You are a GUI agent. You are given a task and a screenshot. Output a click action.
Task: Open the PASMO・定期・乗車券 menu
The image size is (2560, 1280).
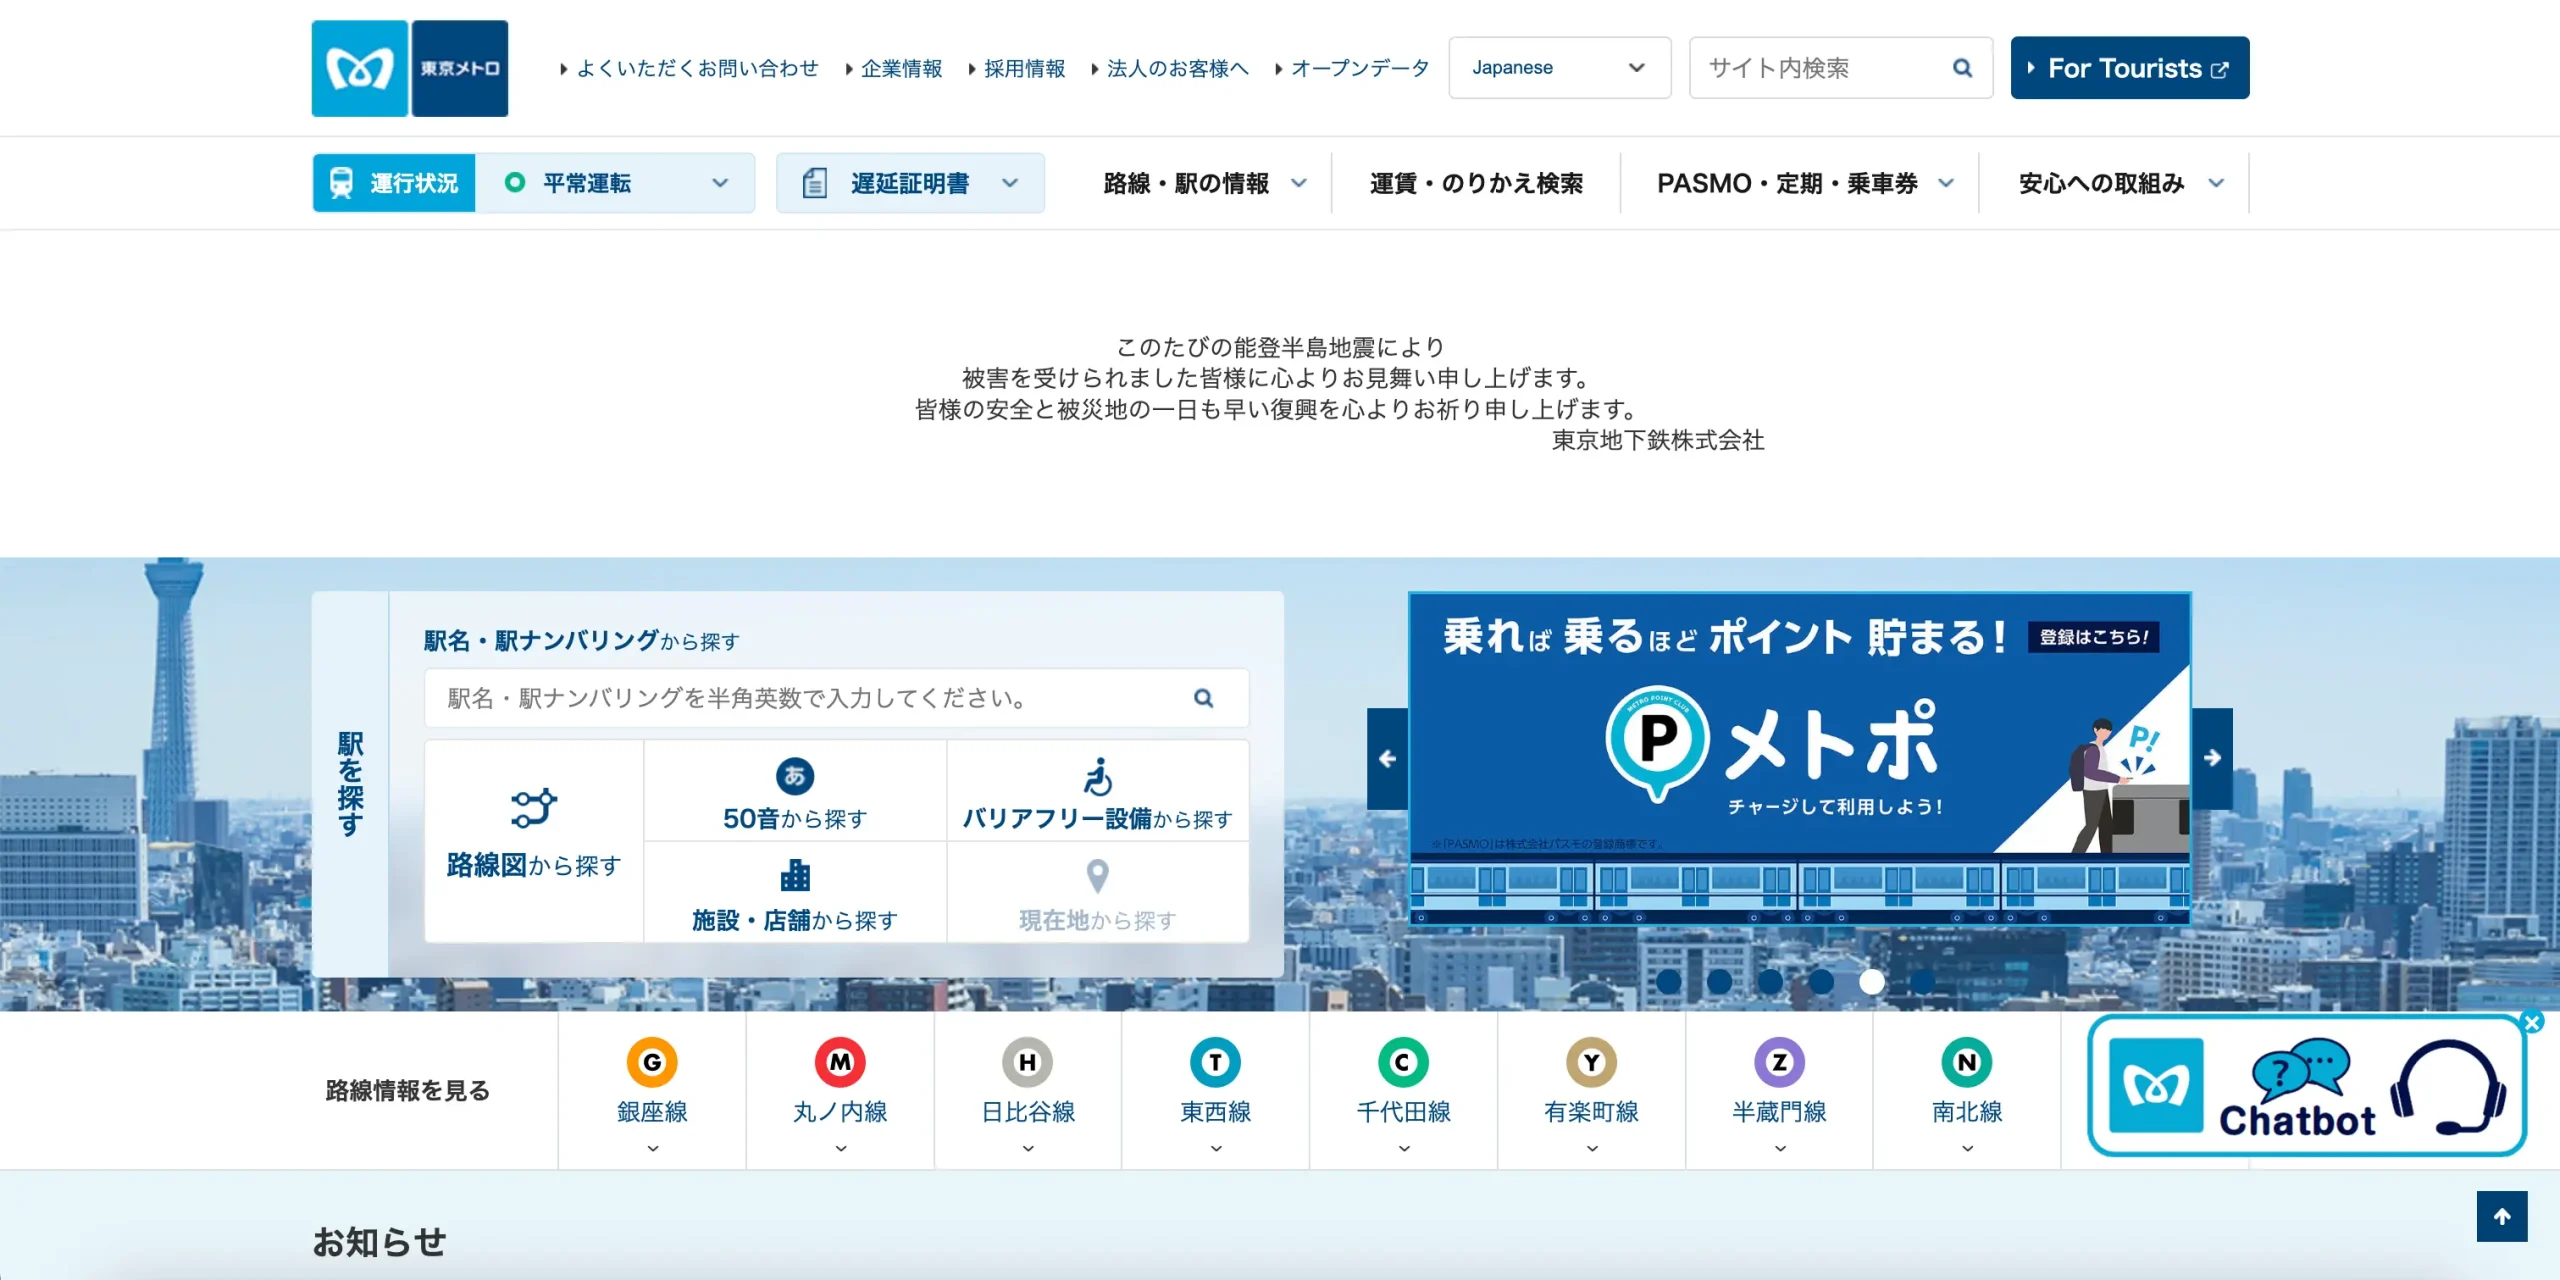(x=1804, y=183)
